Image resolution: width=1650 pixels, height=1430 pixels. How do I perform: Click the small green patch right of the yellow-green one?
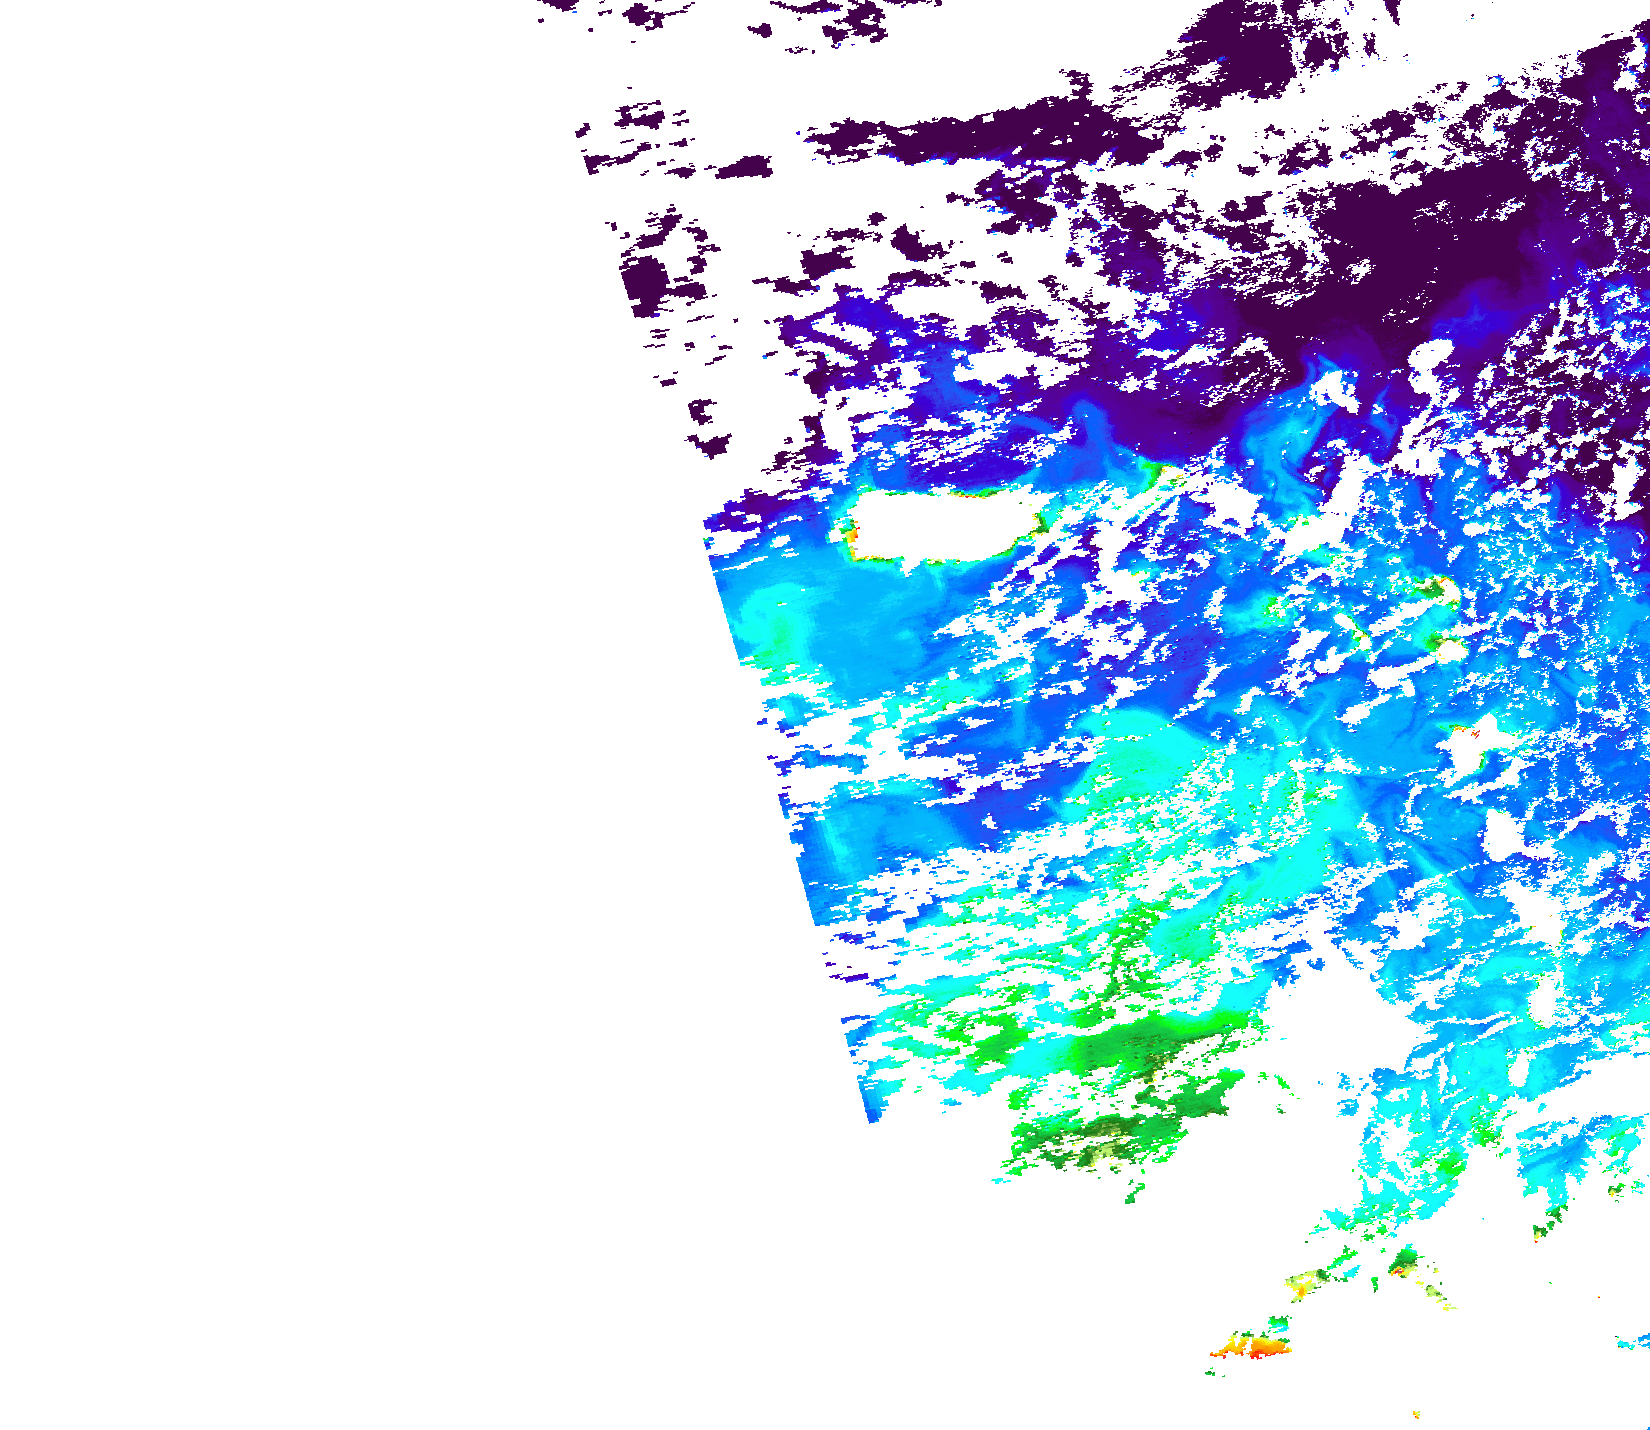coord(1404,1260)
